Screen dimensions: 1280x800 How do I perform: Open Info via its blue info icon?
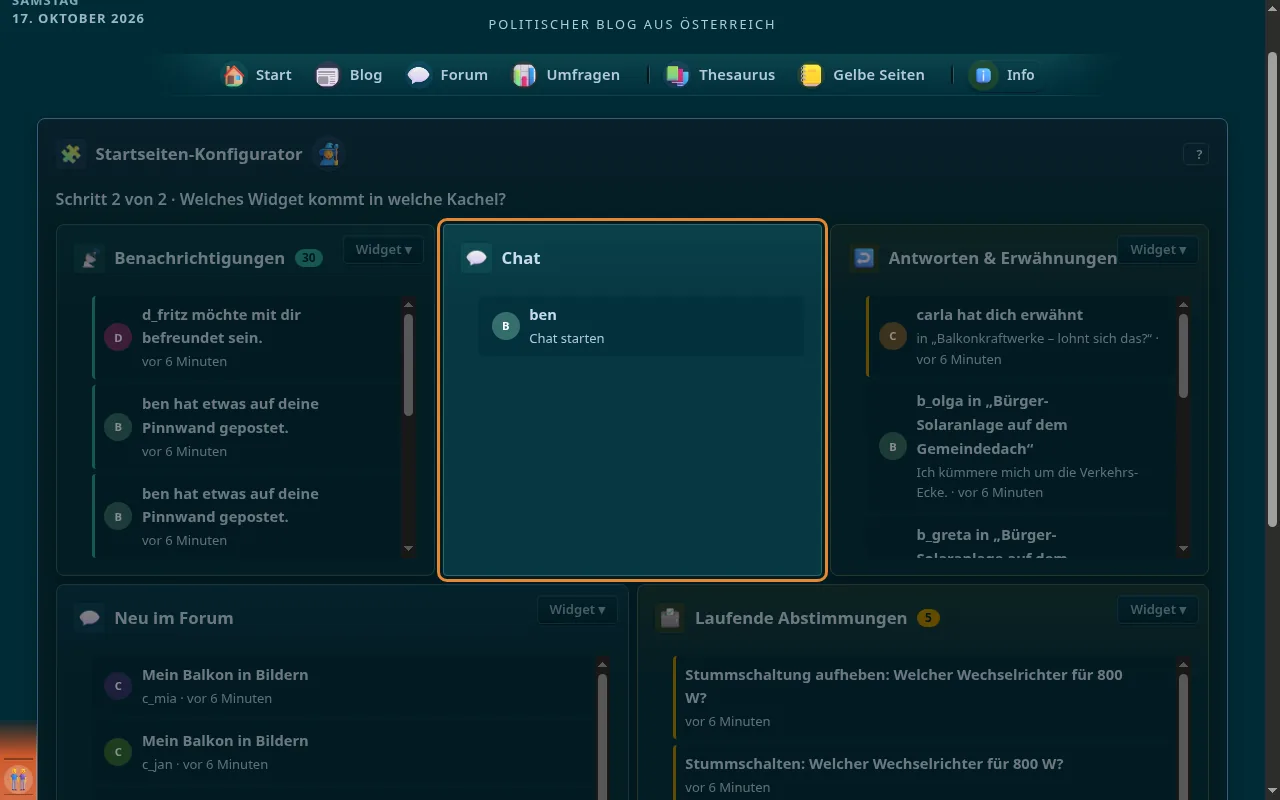(984, 75)
